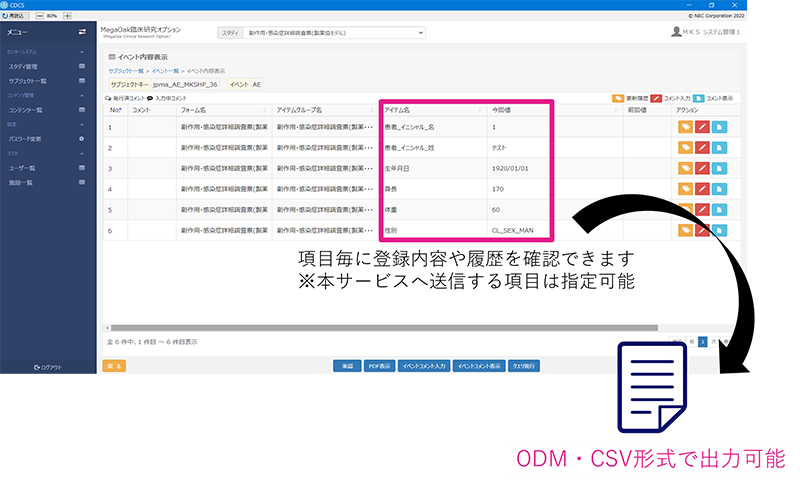Sort table by the No column header
The image size is (800, 486).
coord(115,110)
